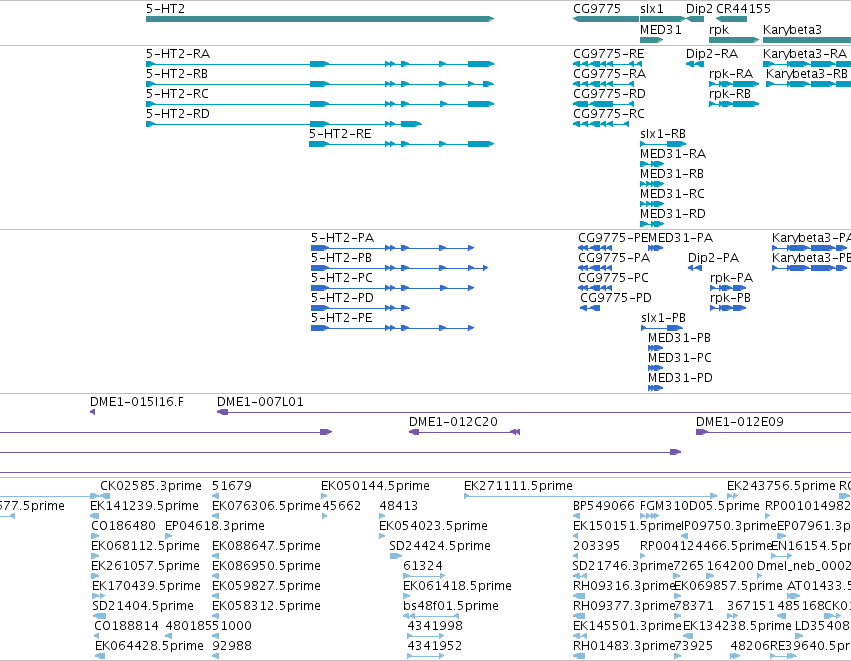
Task: Select transcript MED31-RB
Action: click(x=652, y=184)
